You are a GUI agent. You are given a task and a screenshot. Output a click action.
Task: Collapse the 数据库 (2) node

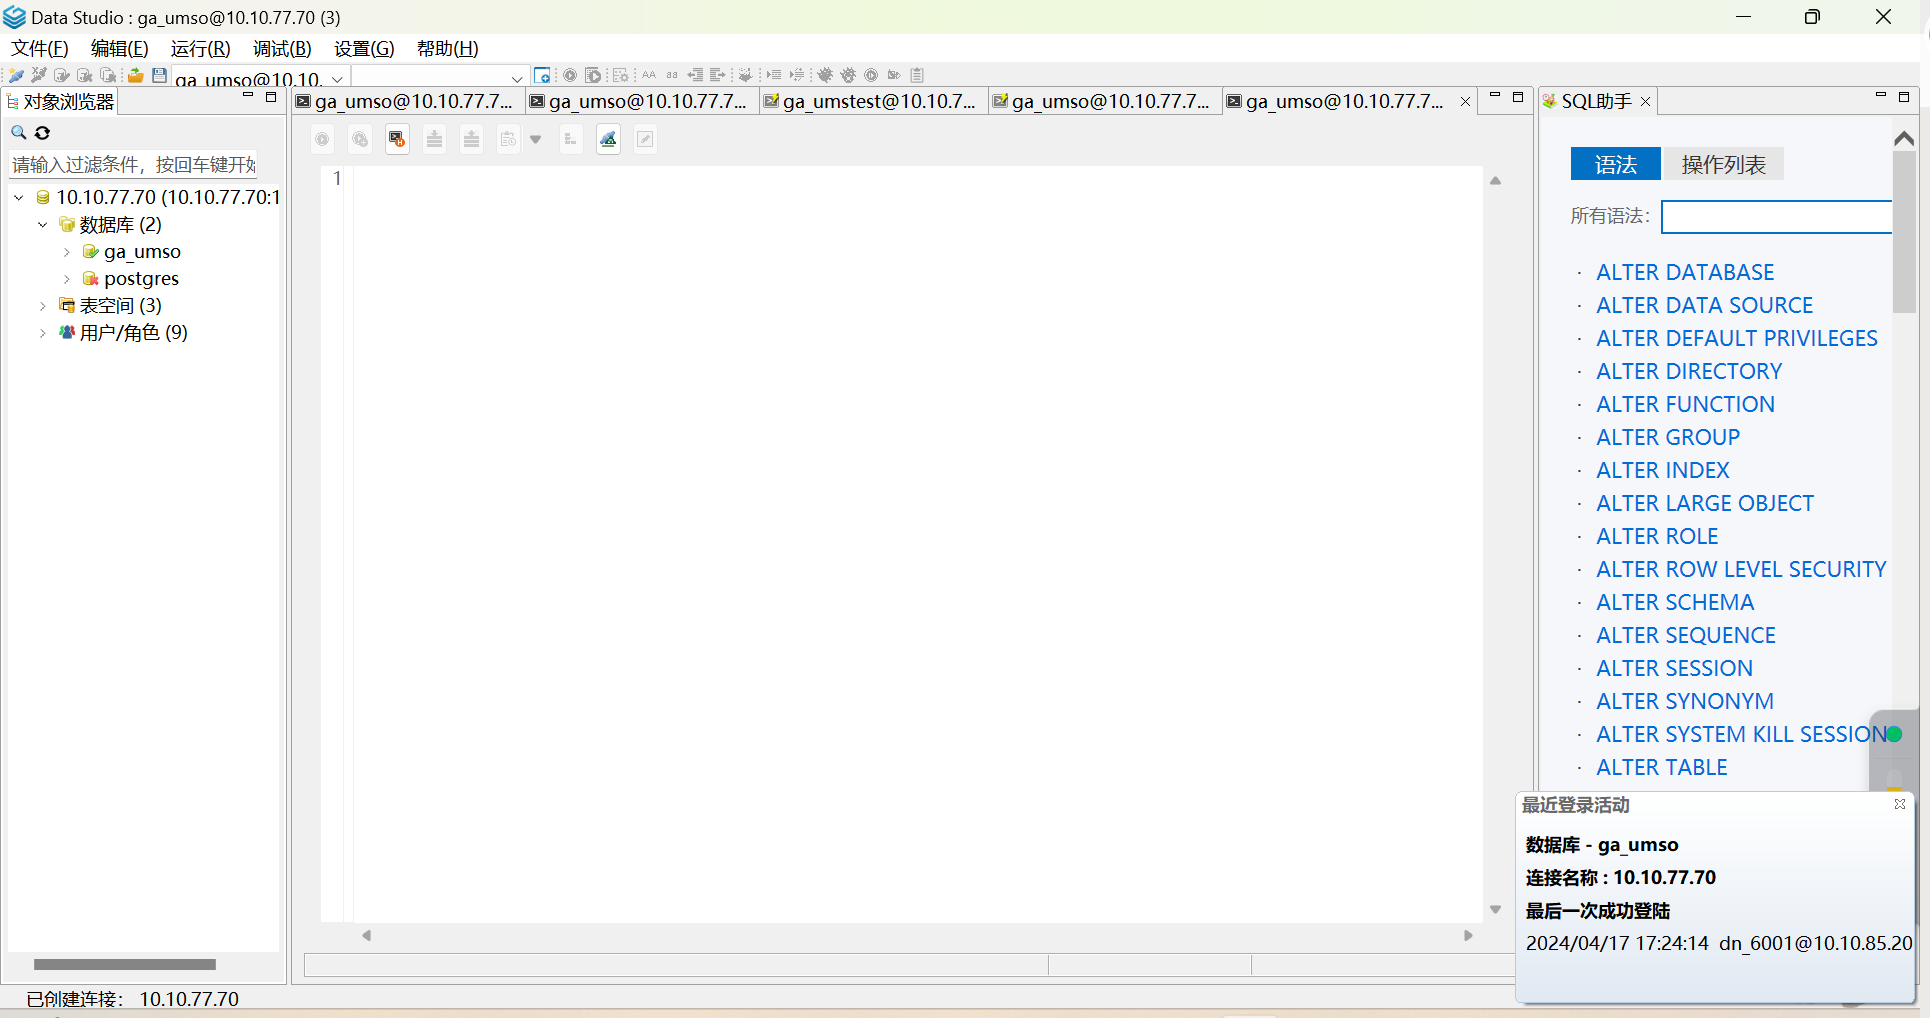42,224
